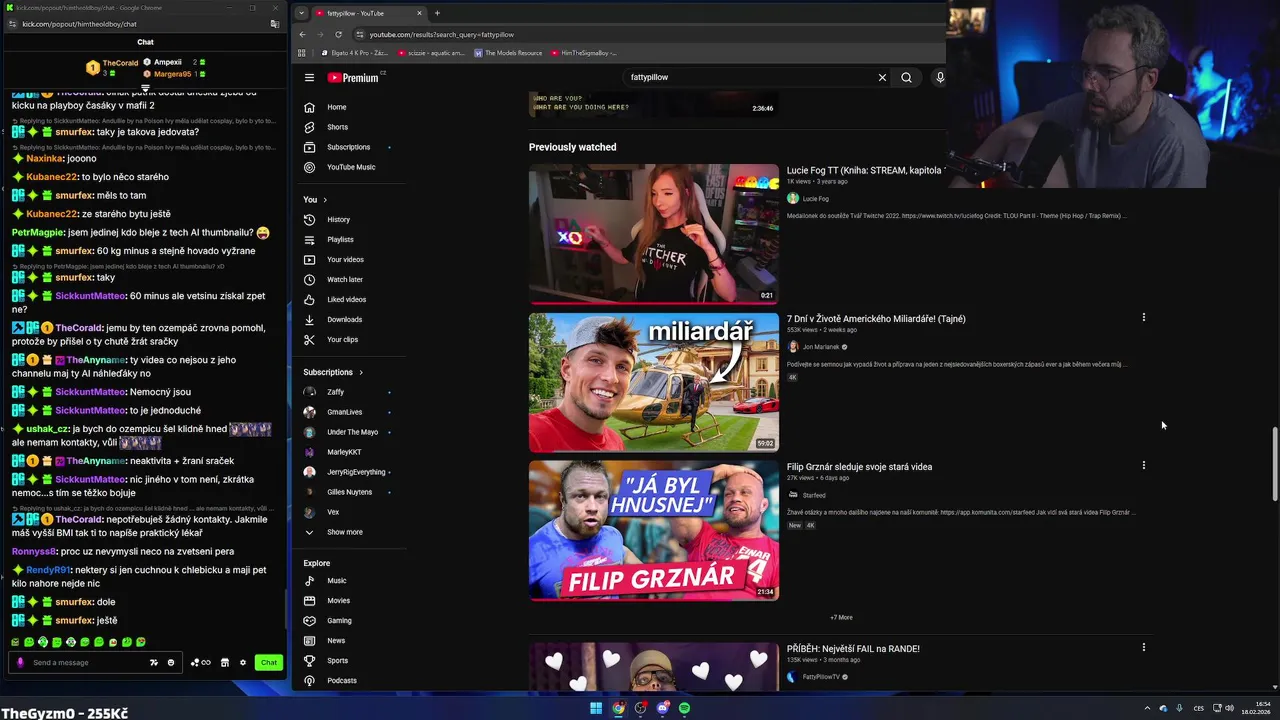Open Chrome apps grid in bookmarks bar
This screenshot has width=1280, height=720.
302,53
